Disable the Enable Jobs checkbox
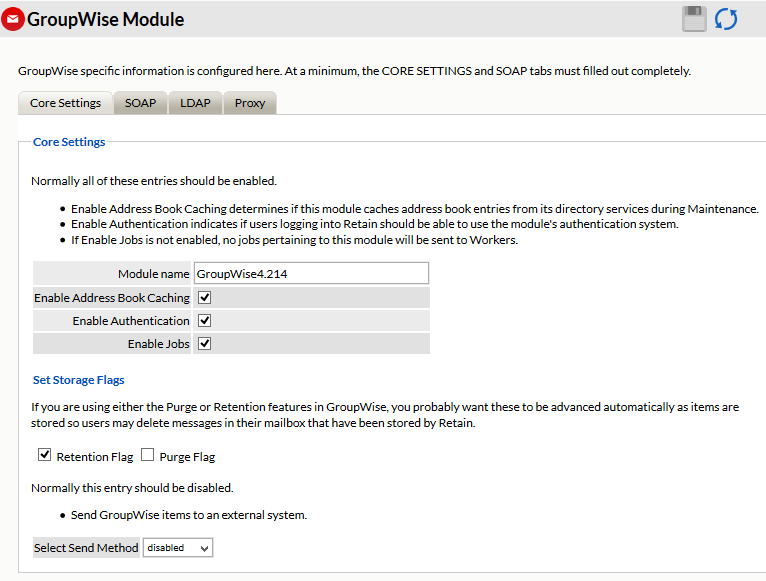The height and width of the screenshot is (581, 766). tap(204, 343)
